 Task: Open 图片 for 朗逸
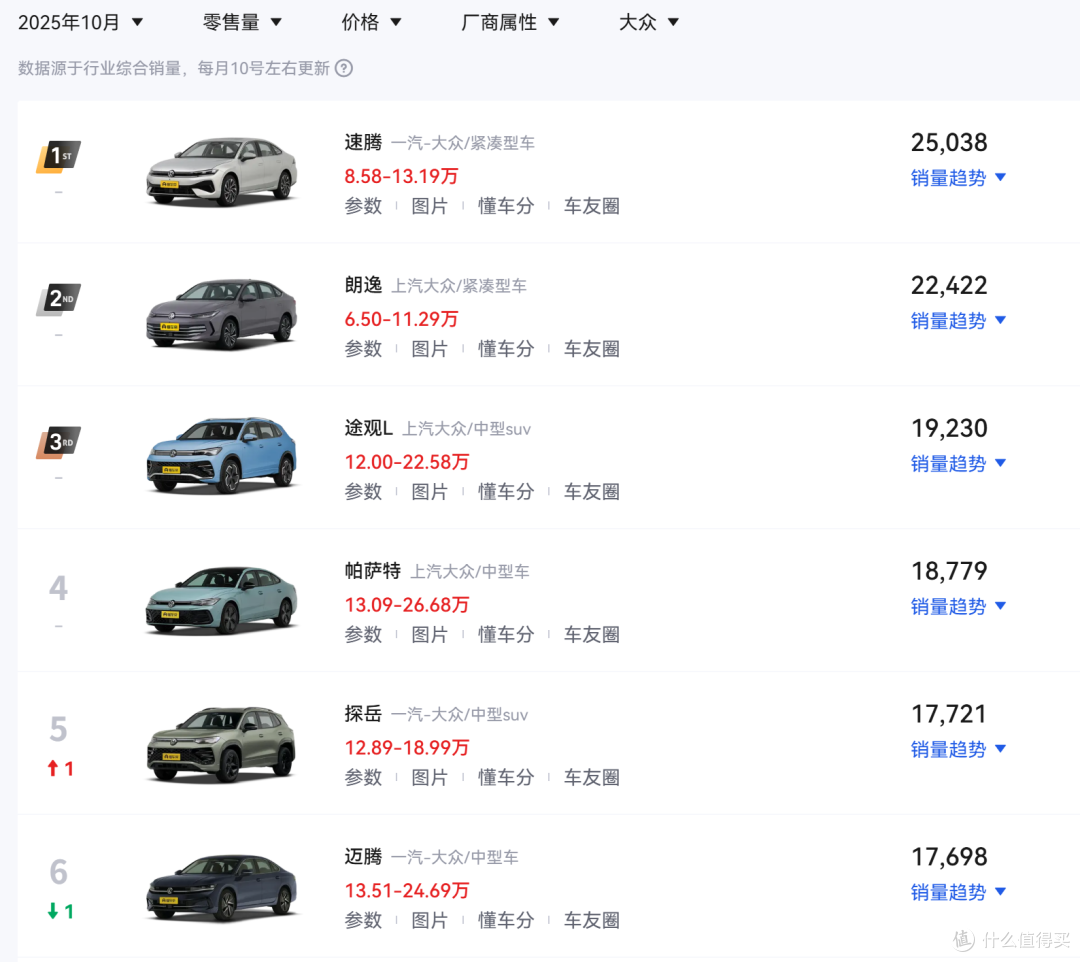[x=429, y=349]
